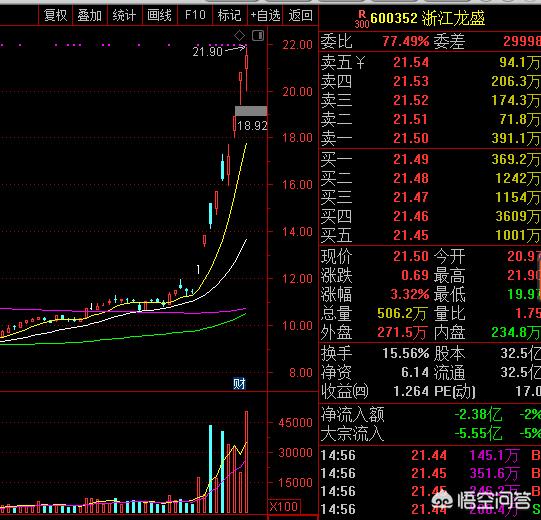The height and width of the screenshot is (520, 541).
Task: Click 换手 value 15.56%
Action: pos(406,353)
